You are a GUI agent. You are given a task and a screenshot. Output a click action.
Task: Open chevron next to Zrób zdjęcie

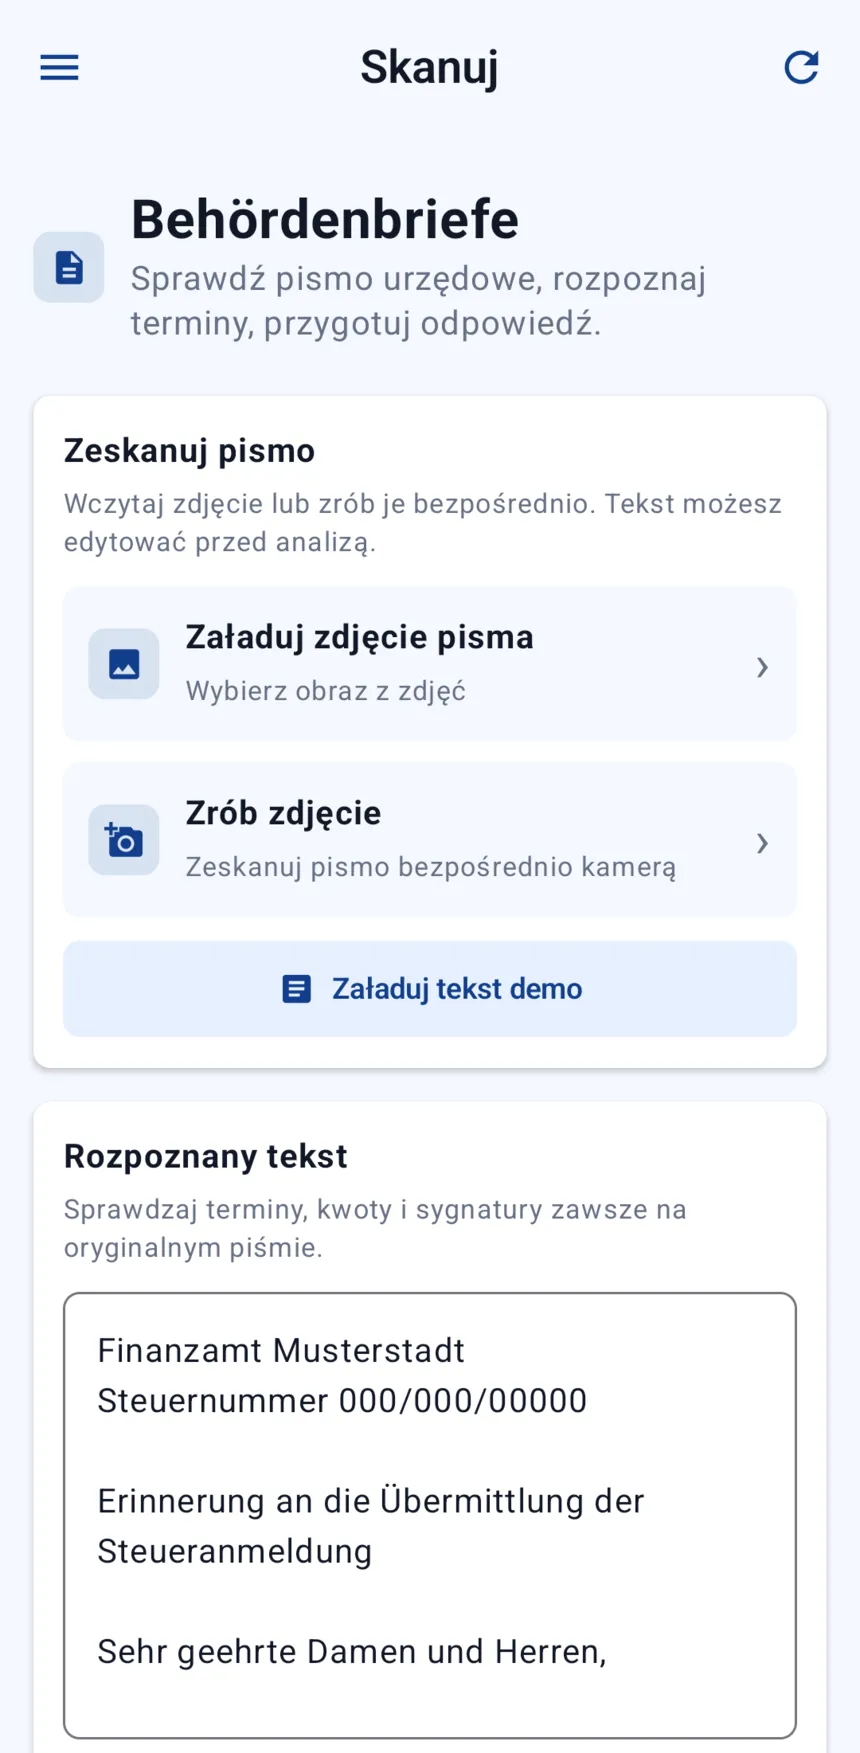click(762, 843)
